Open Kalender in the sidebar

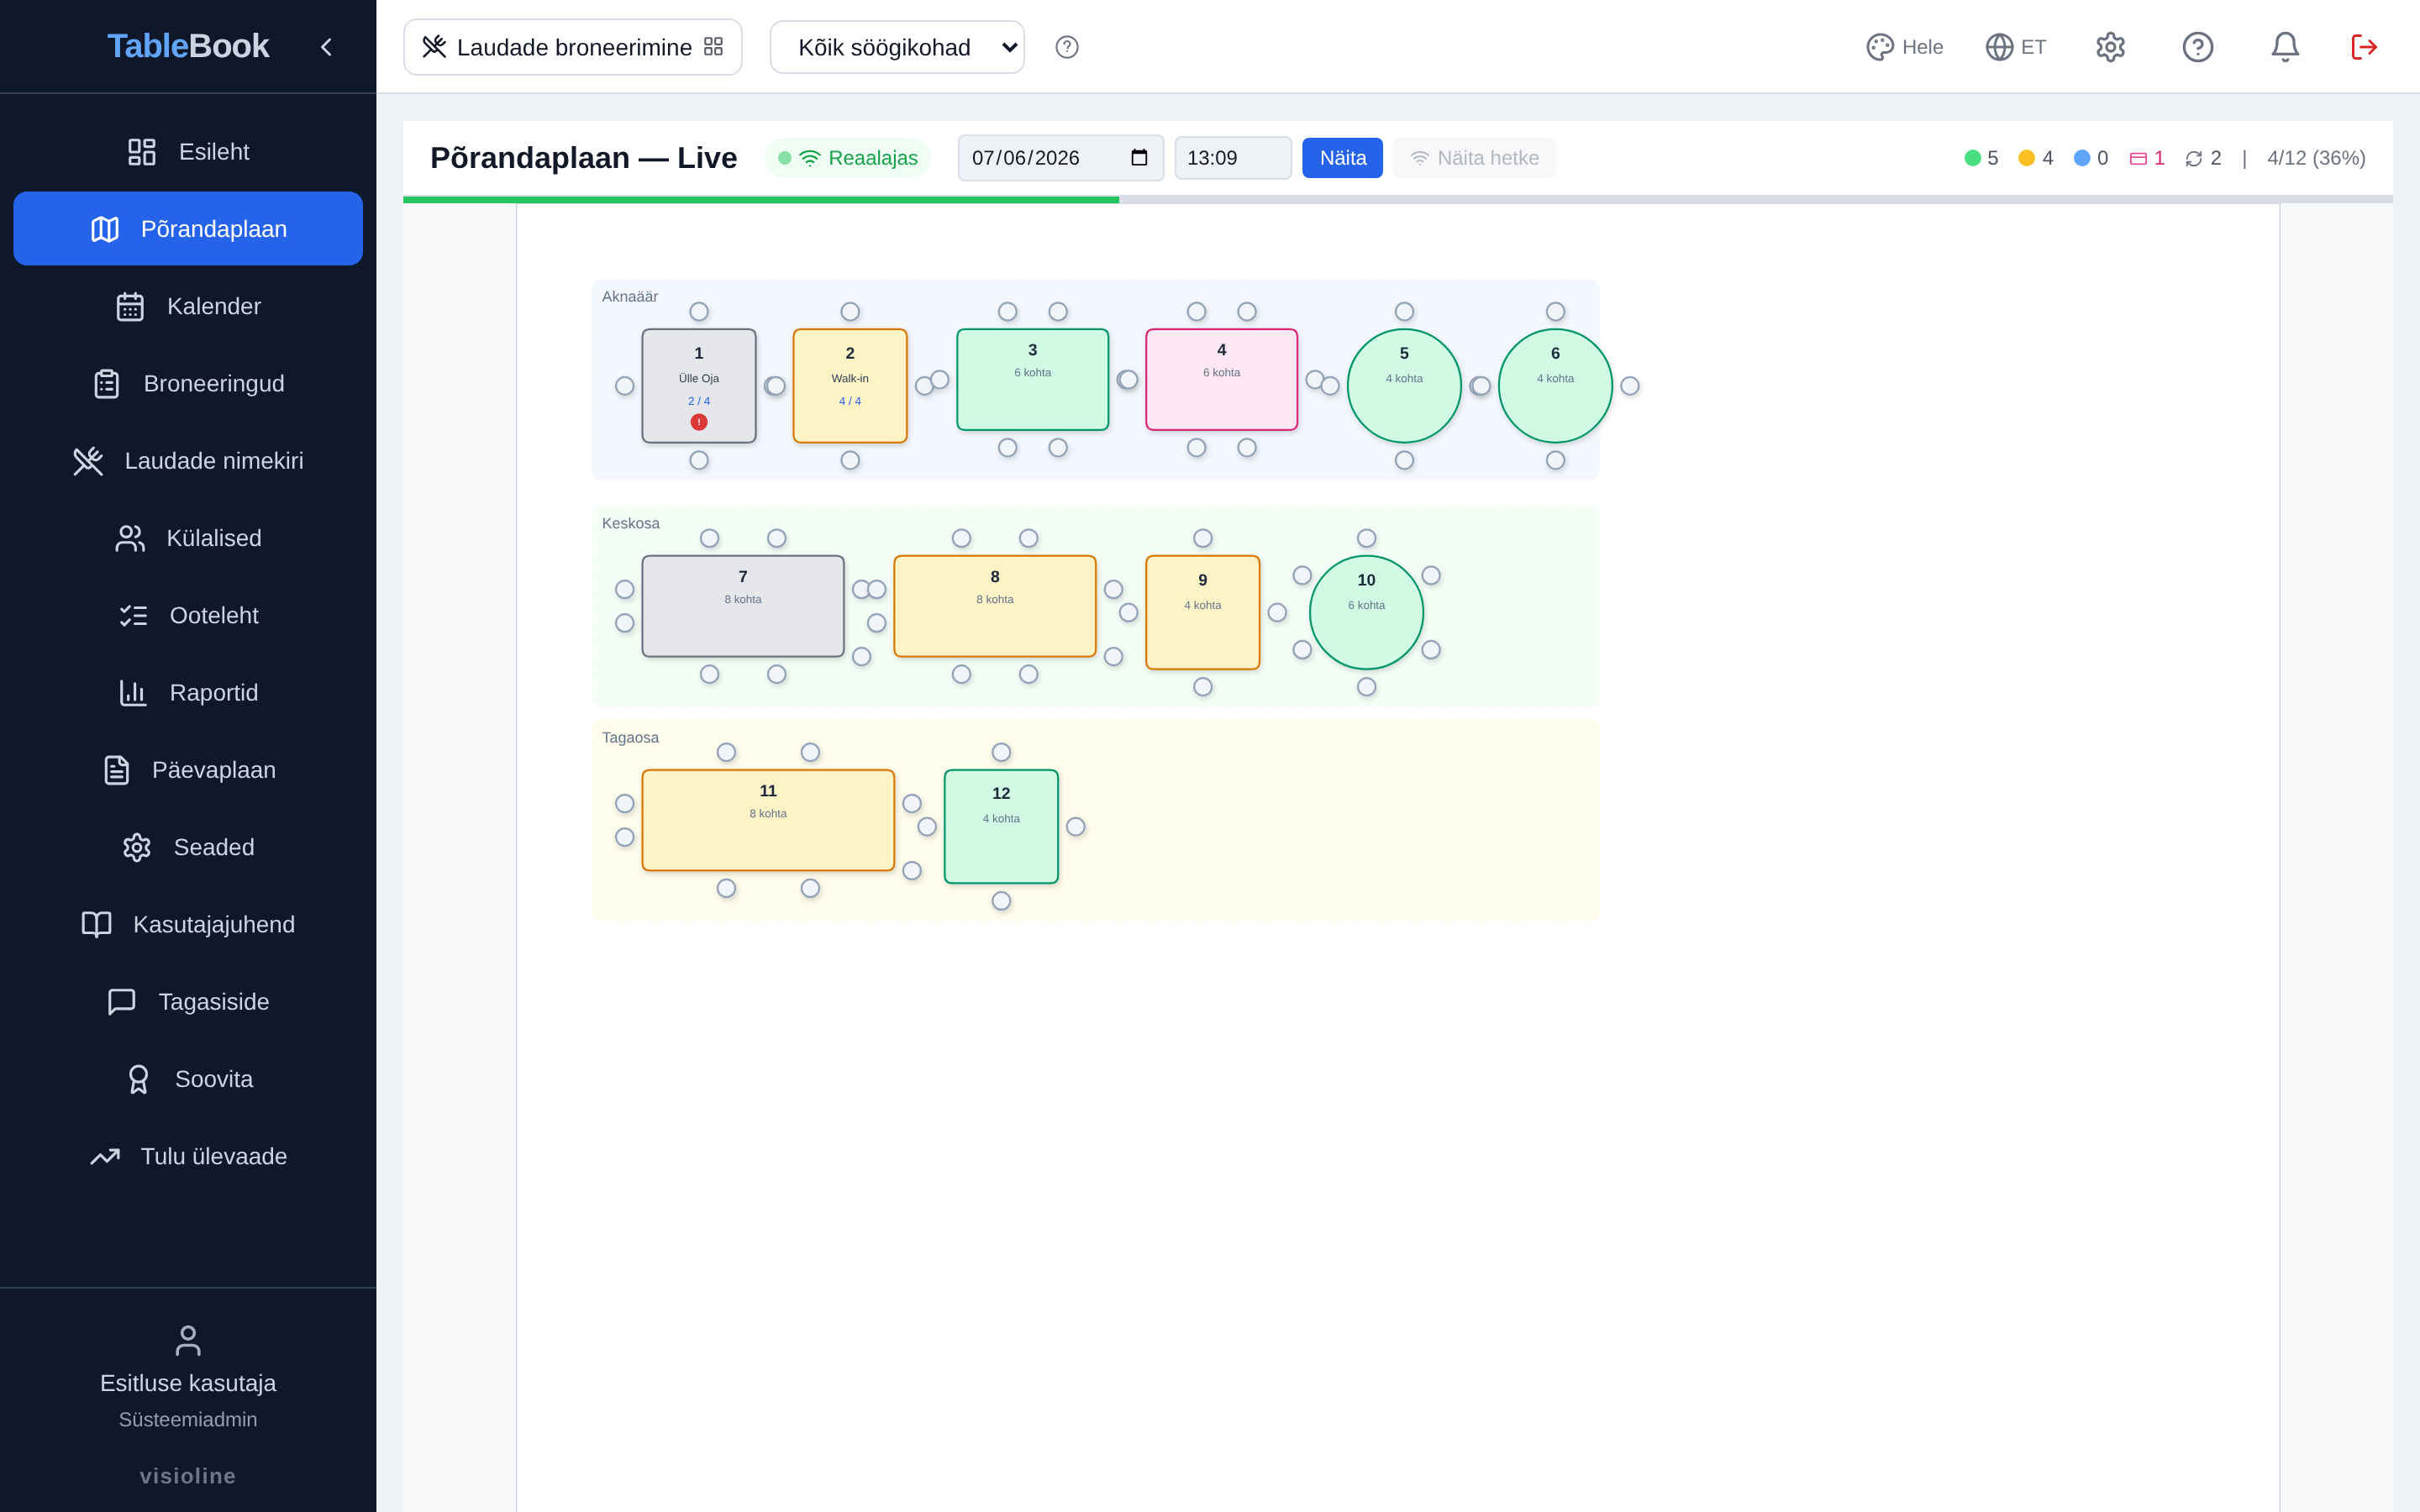click(188, 306)
